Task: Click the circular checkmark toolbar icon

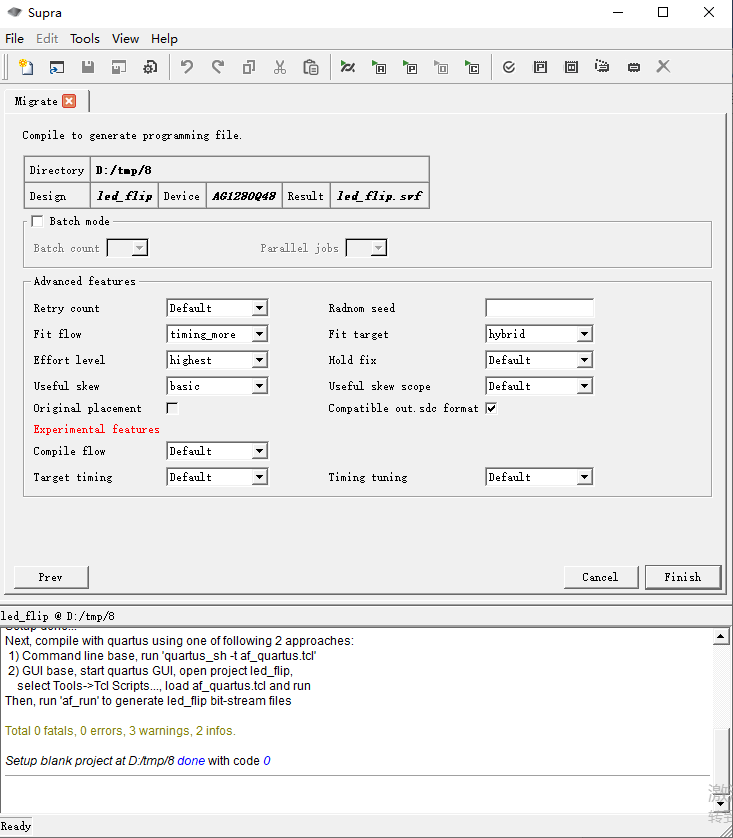Action: pos(509,67)
